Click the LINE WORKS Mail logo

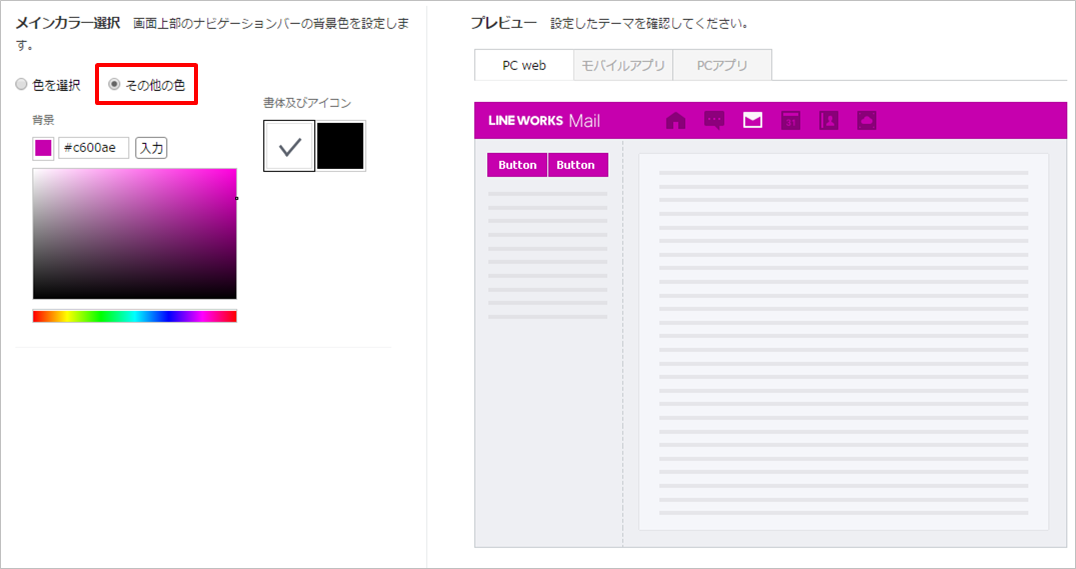544,121
